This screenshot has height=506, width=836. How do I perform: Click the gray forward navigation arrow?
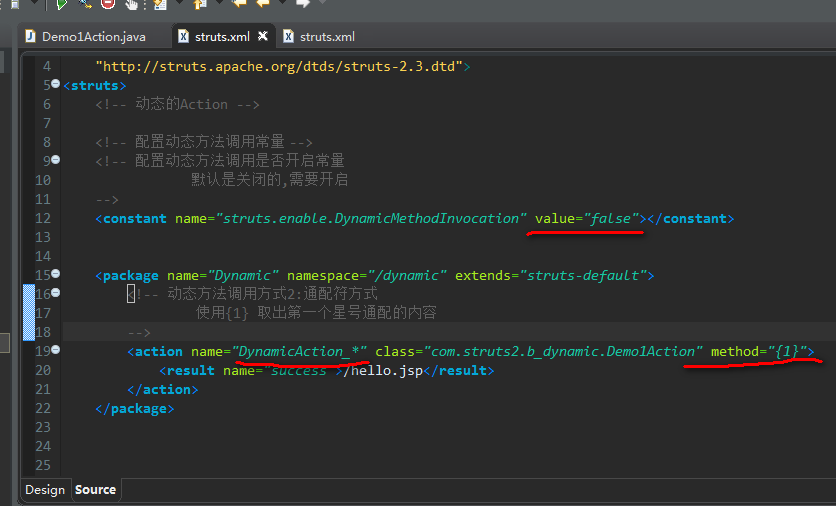302,4
